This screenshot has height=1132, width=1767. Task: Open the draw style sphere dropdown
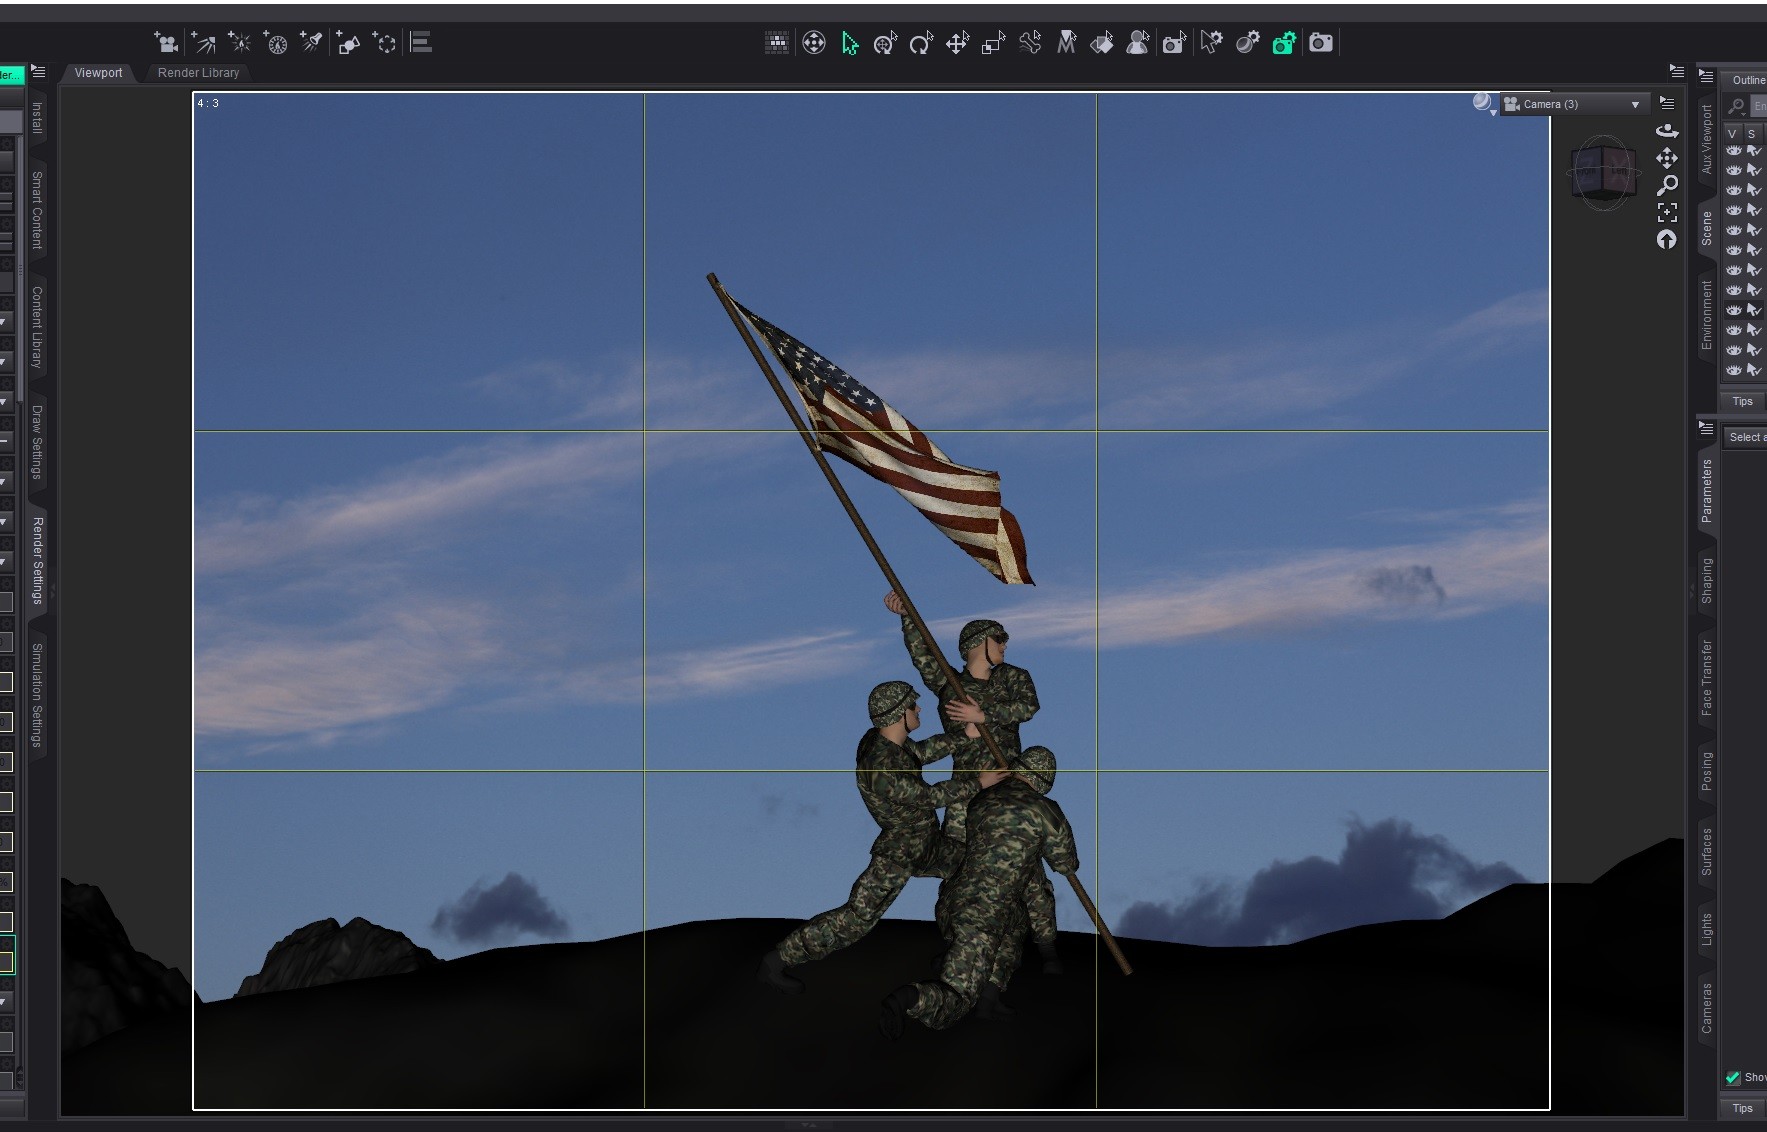(x=1484, y=103)
